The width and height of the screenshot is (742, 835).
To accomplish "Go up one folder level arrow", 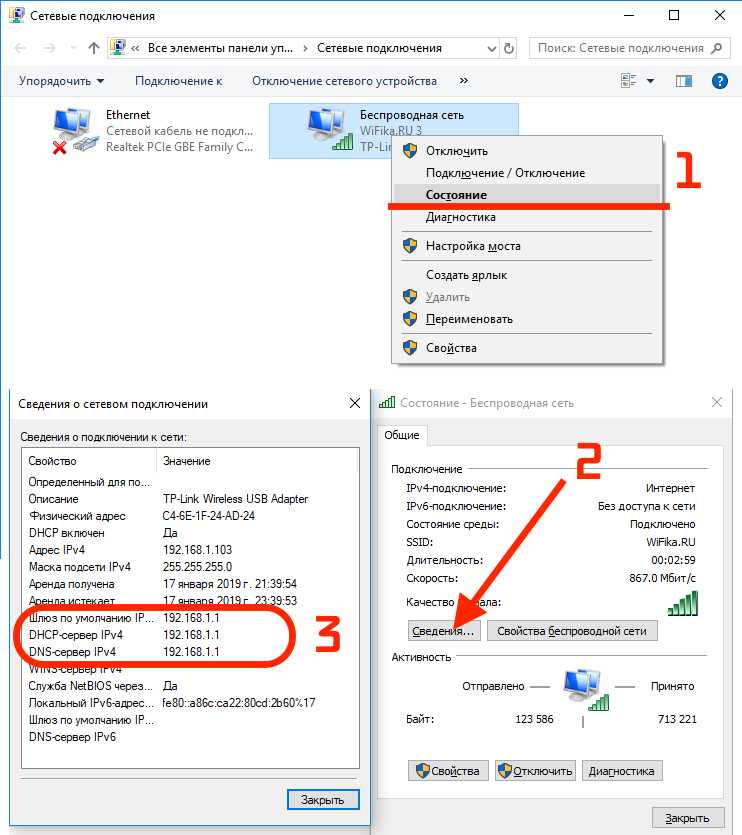I will (94, 48).
